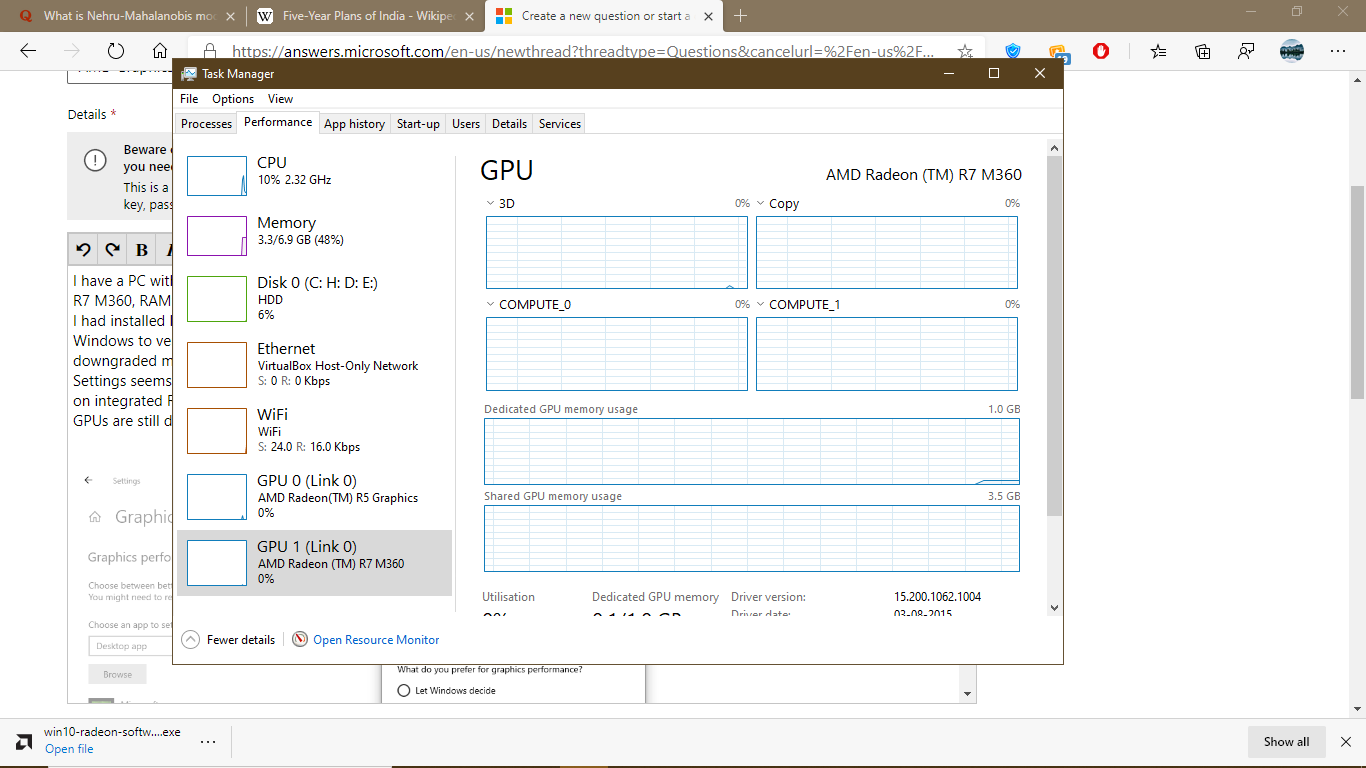Click the feedback person icon in Edge
The image size is (1366, 768).
point(1246,51)
